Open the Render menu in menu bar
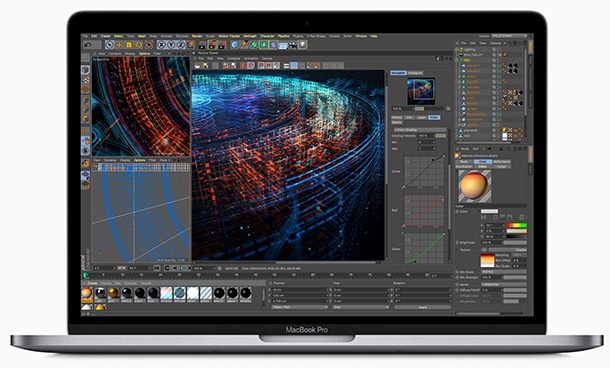The height and width of the screenshot is (368, 610). [x=197, y=36]
